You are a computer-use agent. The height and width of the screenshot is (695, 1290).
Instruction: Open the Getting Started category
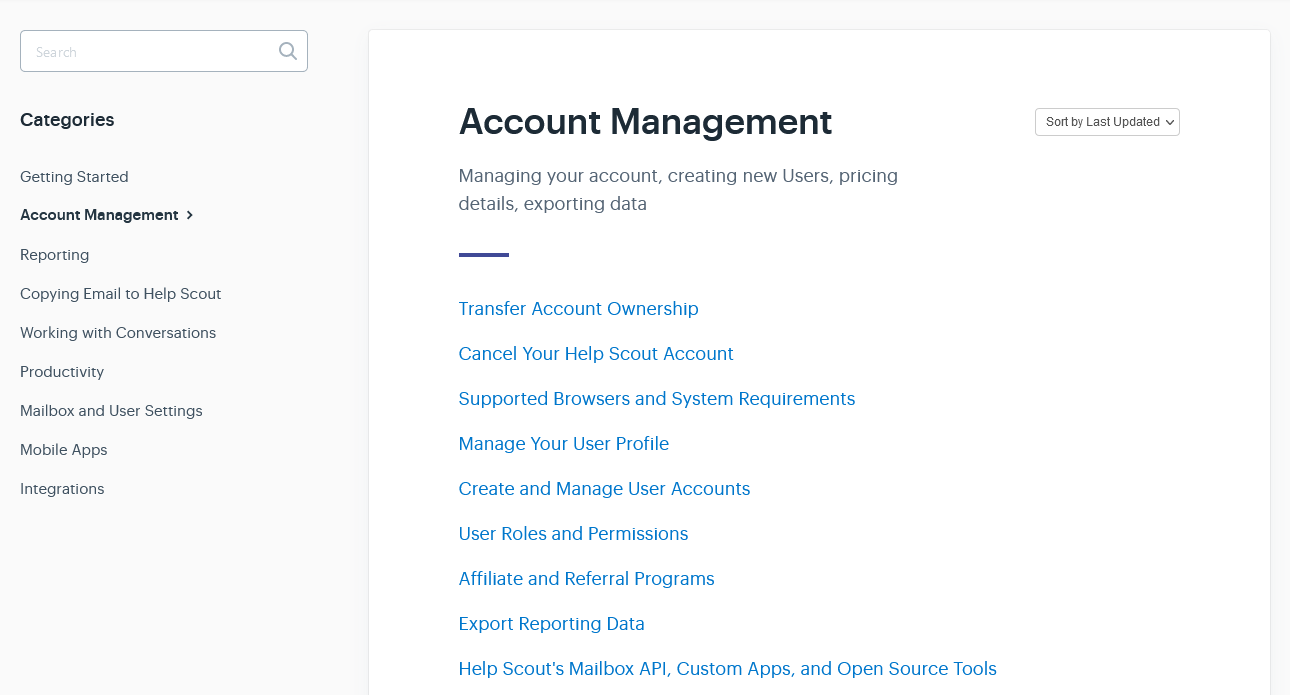(74, 177)
